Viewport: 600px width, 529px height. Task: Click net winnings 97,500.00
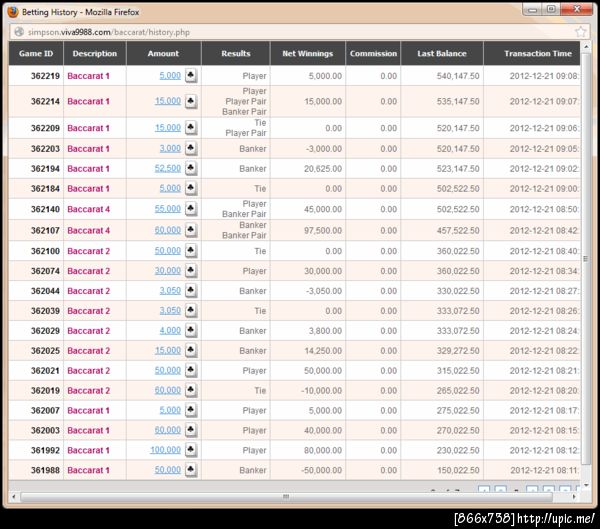(x=323, y=230)
